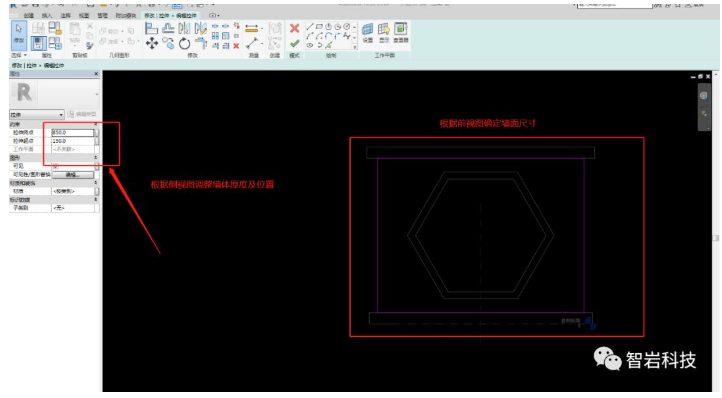This screenshot has height=398, width=722.
Task: Activate the Rotate tool
Action: pyautogui.click(x=184, y=44)
